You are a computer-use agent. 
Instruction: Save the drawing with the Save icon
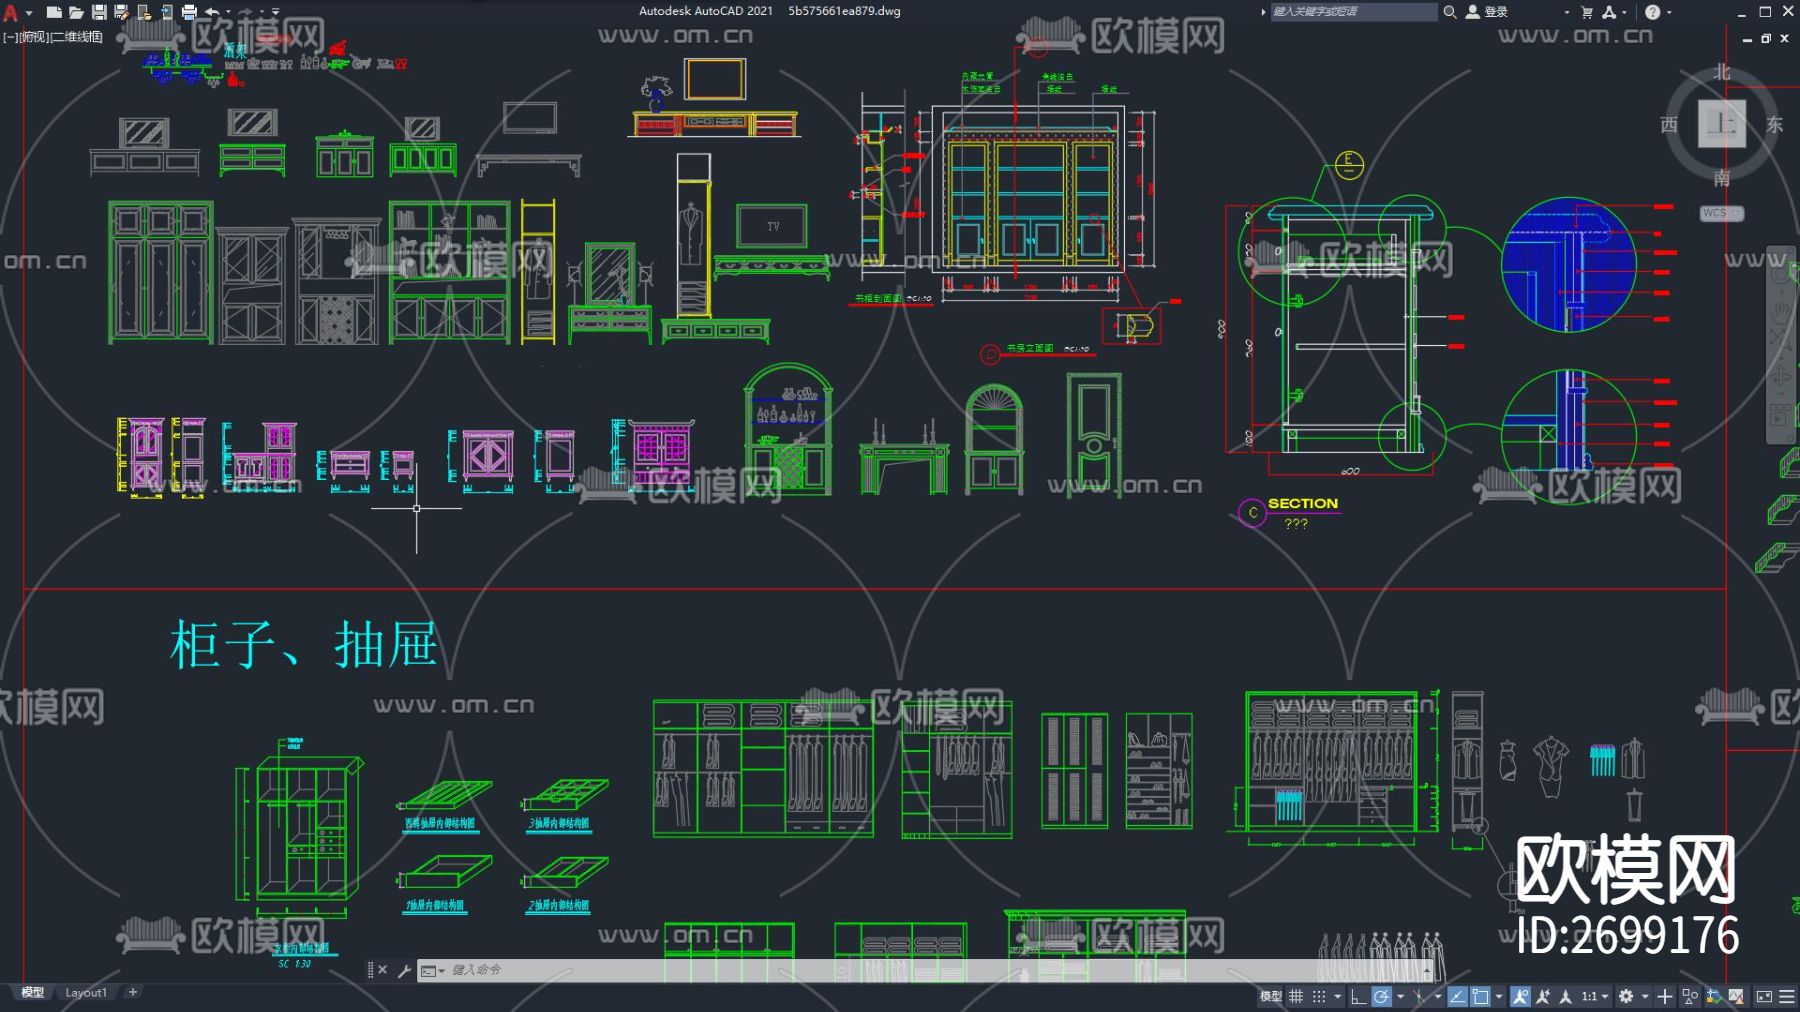click(99, 13)
